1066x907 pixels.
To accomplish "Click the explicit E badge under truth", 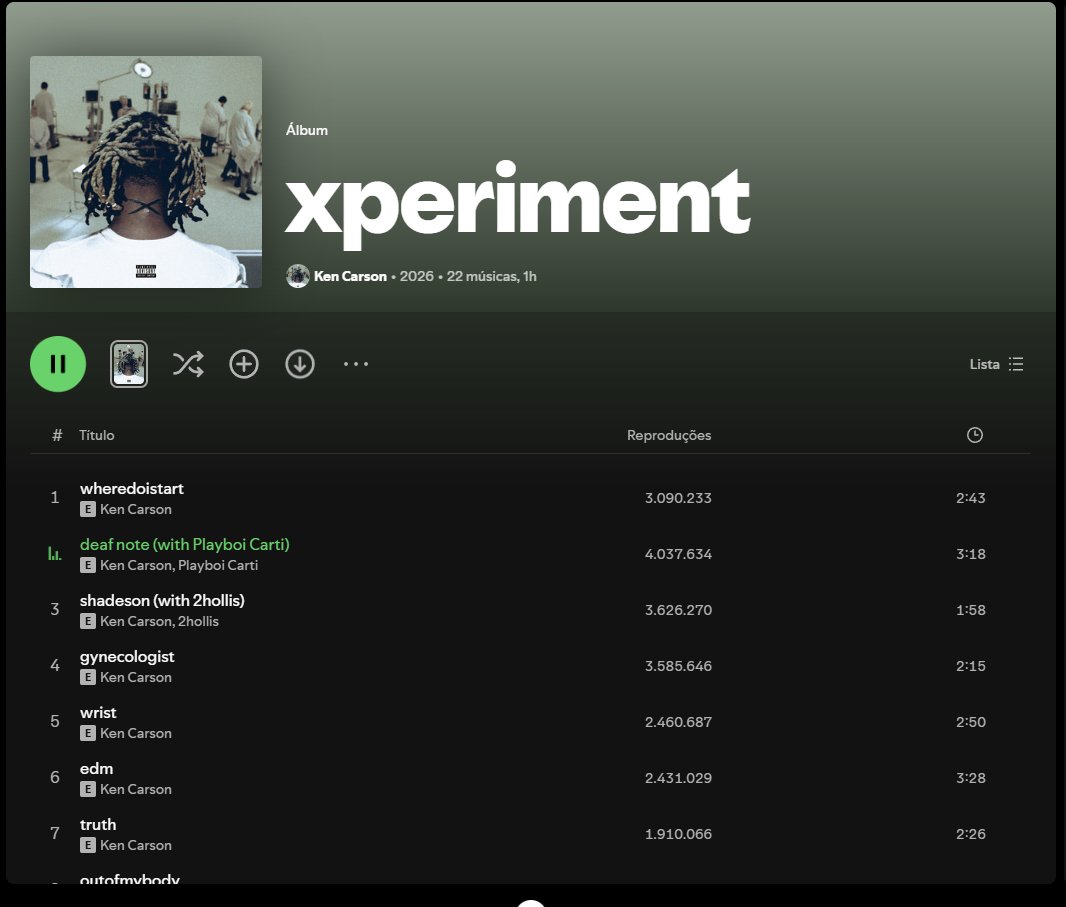I will [88, 845].
